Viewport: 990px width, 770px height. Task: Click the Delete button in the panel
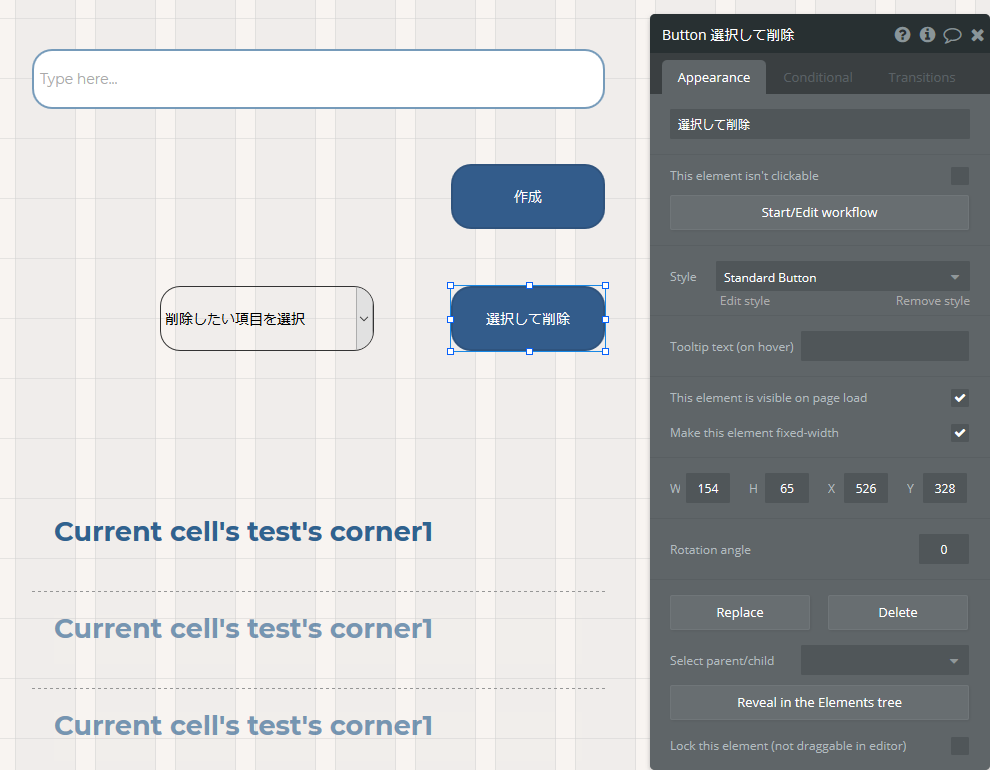coord(897,613)
